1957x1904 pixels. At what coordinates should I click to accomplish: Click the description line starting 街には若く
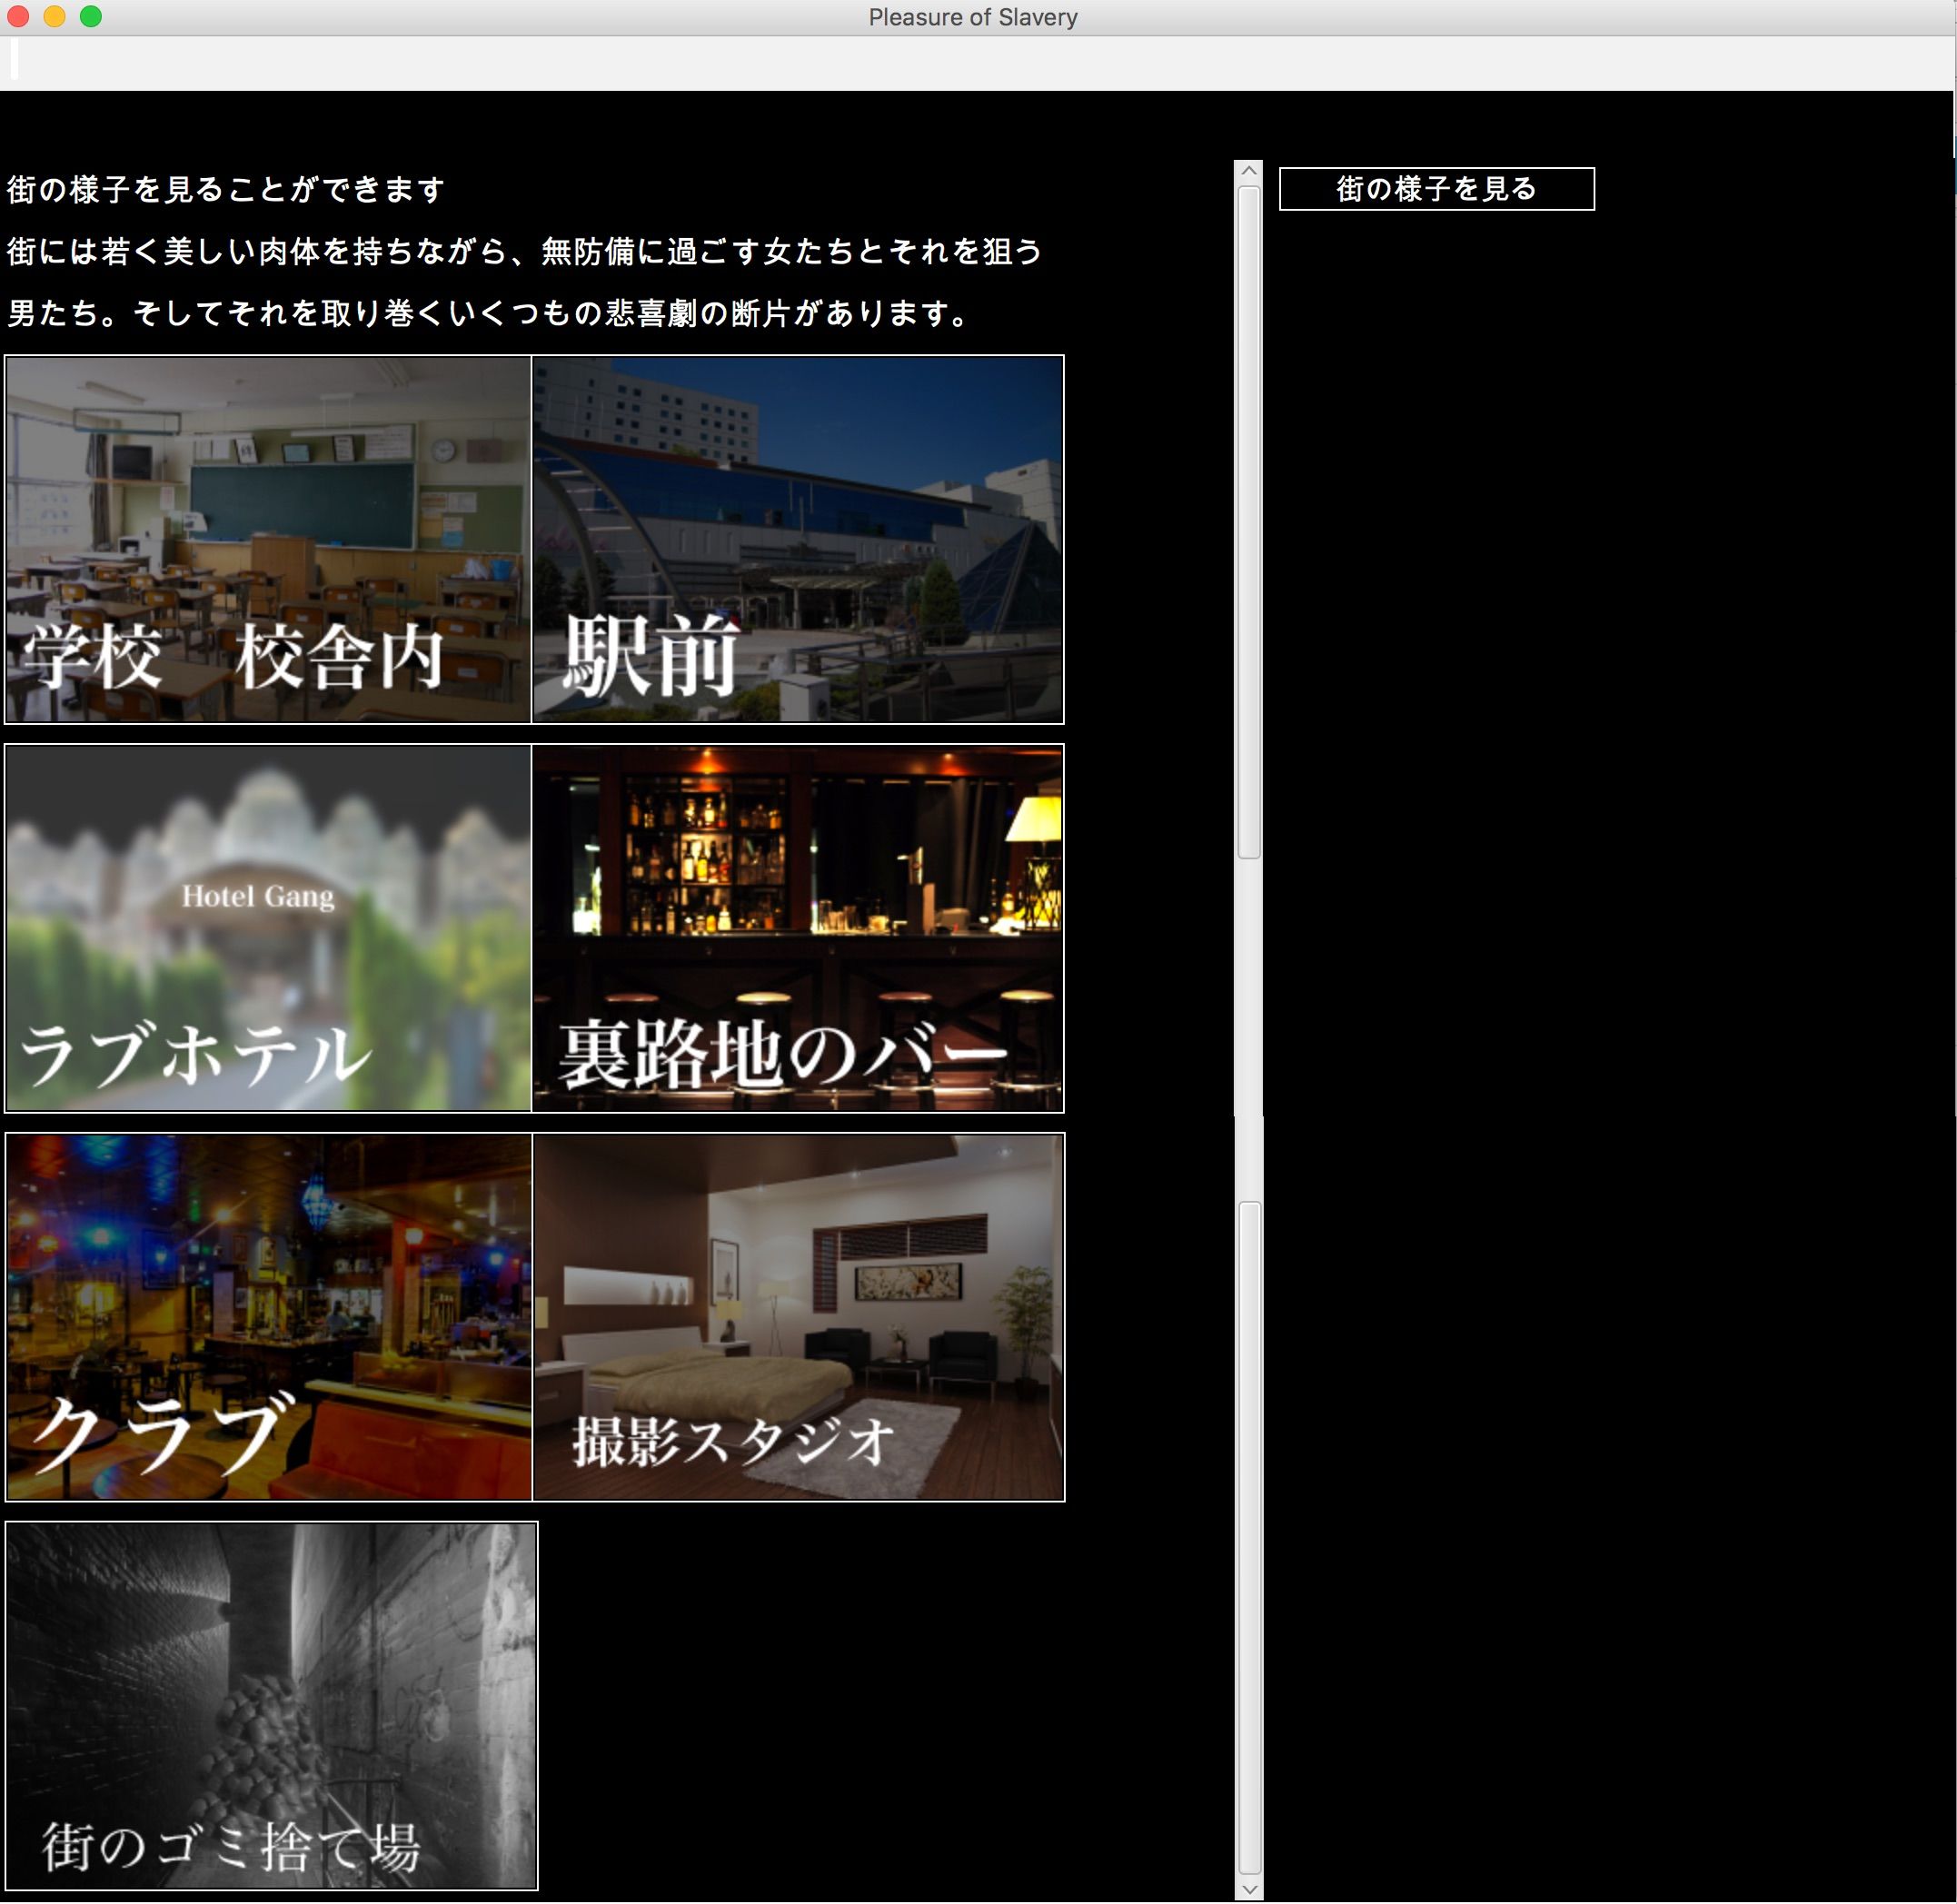(524, 251)
